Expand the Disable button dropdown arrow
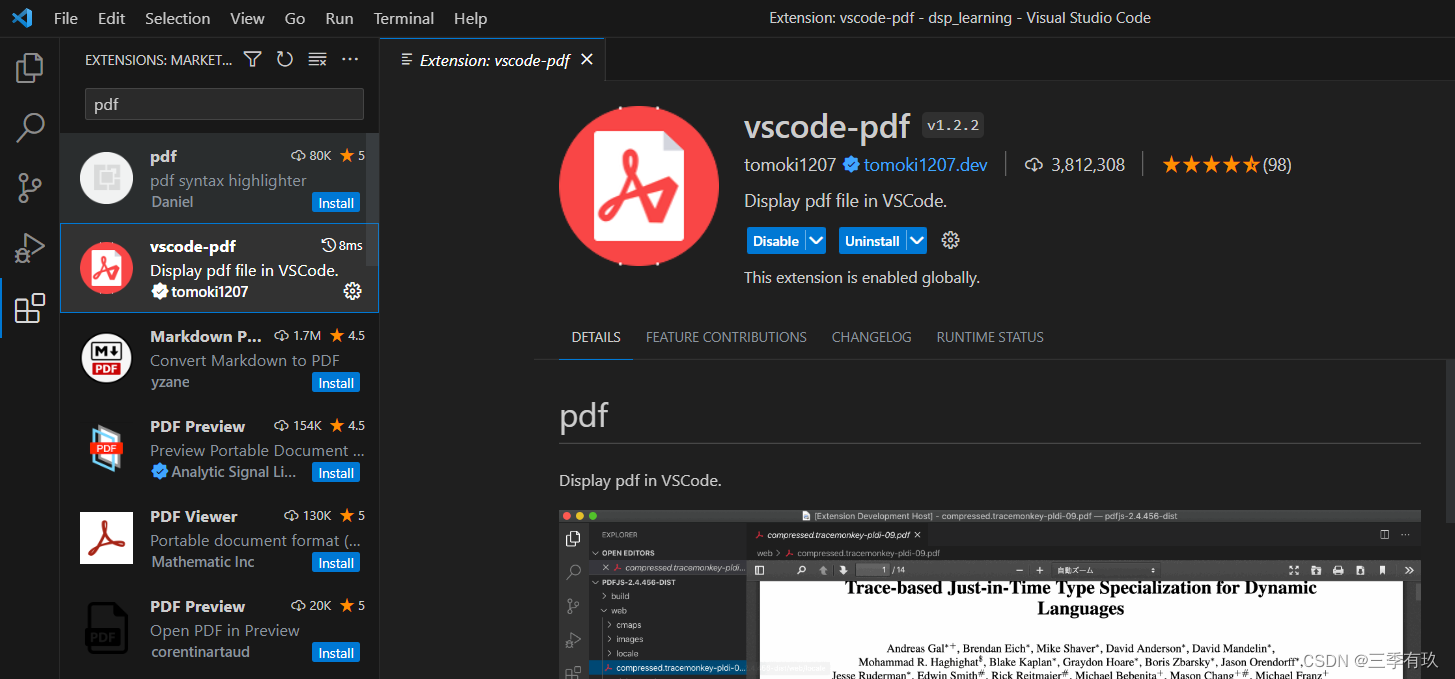Image resolution: width=1455 pixels, height=679 pixels. [x=816, y=240]
